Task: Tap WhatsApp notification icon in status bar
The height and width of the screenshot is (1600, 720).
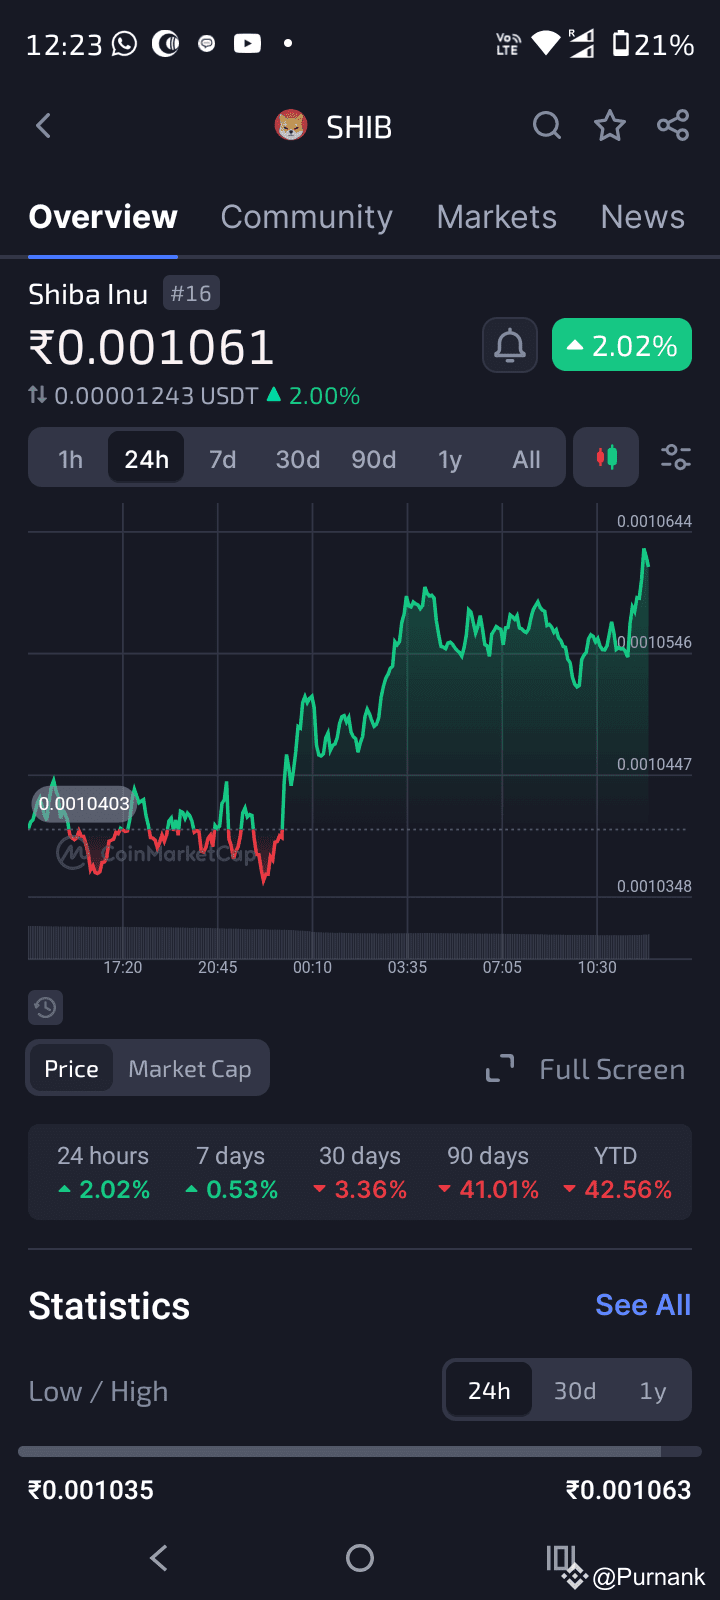Action: click(124, 44)
